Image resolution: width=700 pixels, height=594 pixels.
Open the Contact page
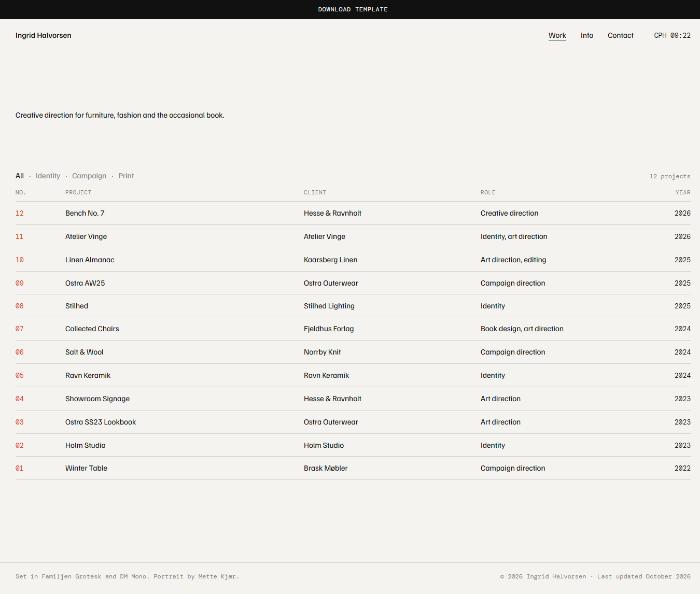coord(620,36)
